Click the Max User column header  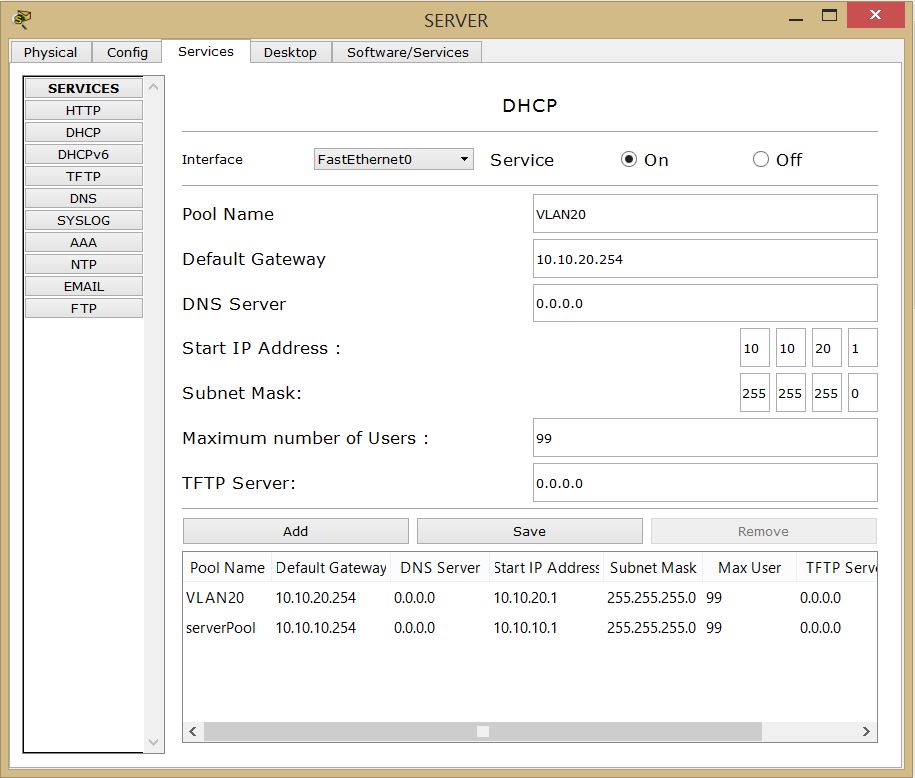coord(749,567)
